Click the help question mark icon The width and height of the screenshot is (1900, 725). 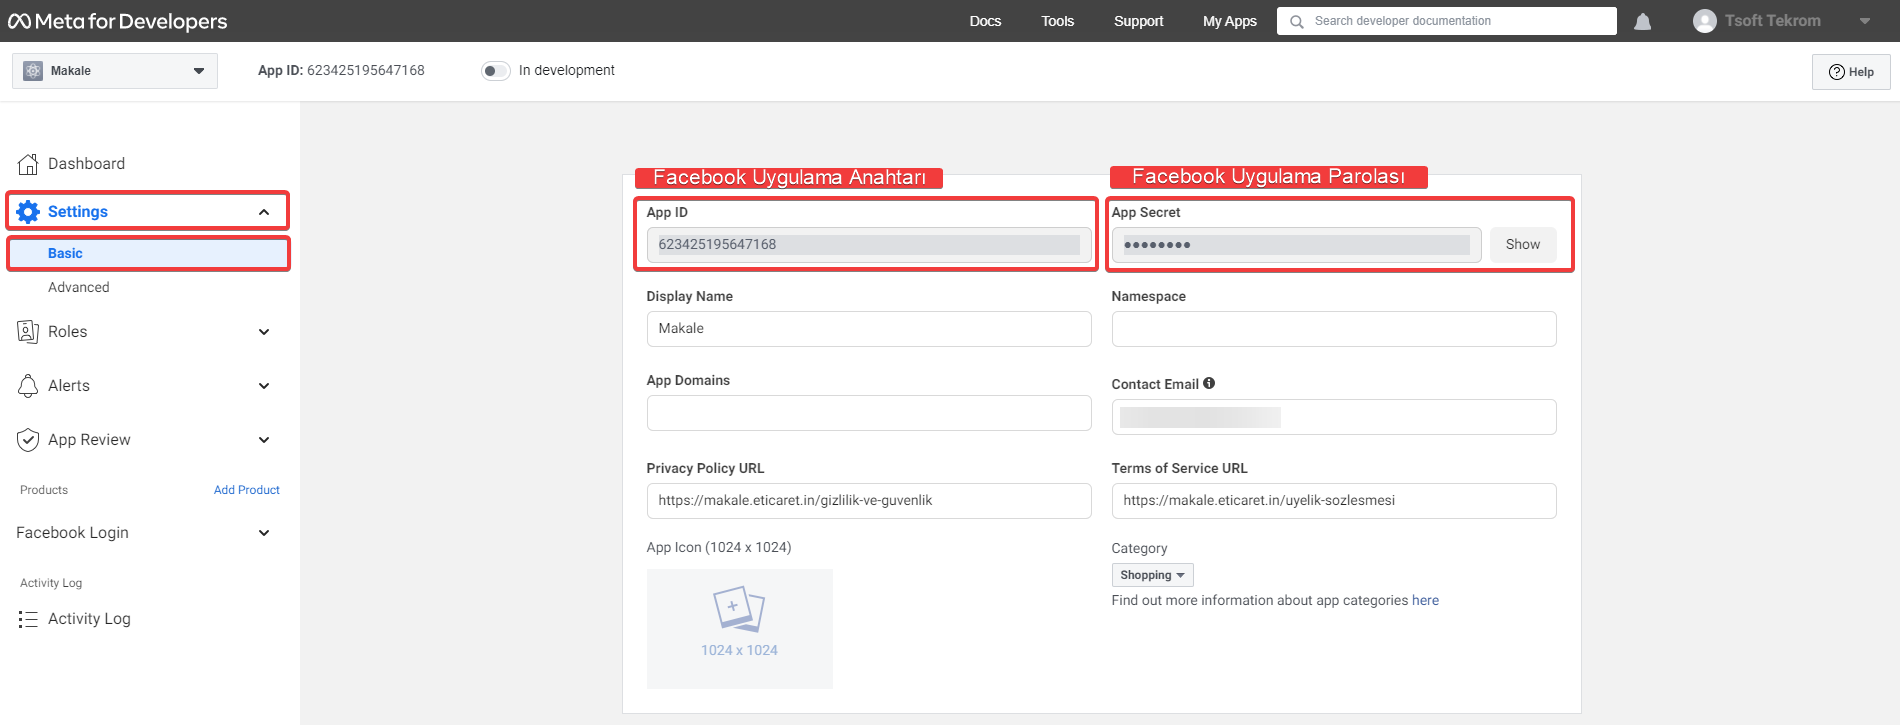pos(1837,72)
